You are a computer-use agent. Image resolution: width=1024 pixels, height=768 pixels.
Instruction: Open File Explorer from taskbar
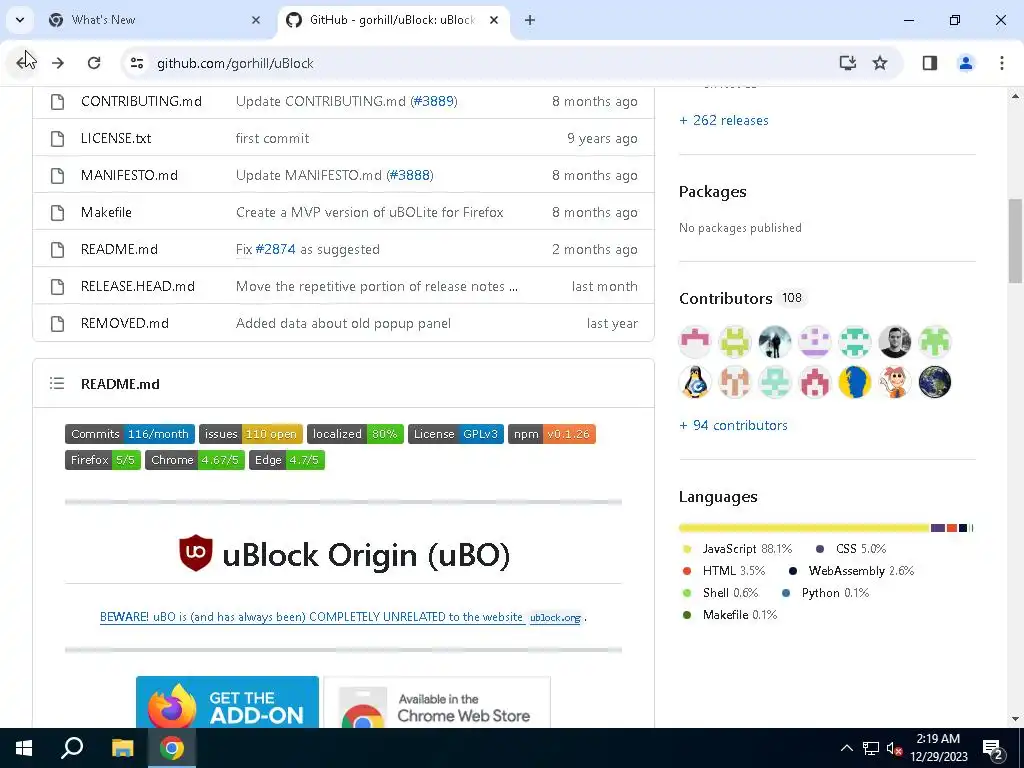click(x=122, y=748)
